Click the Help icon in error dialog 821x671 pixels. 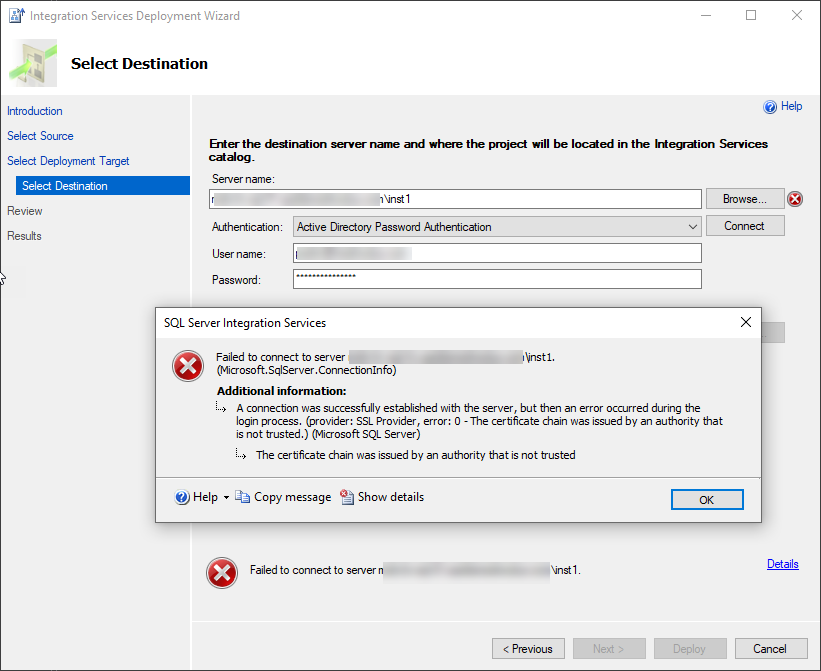(x=182, y=497)
